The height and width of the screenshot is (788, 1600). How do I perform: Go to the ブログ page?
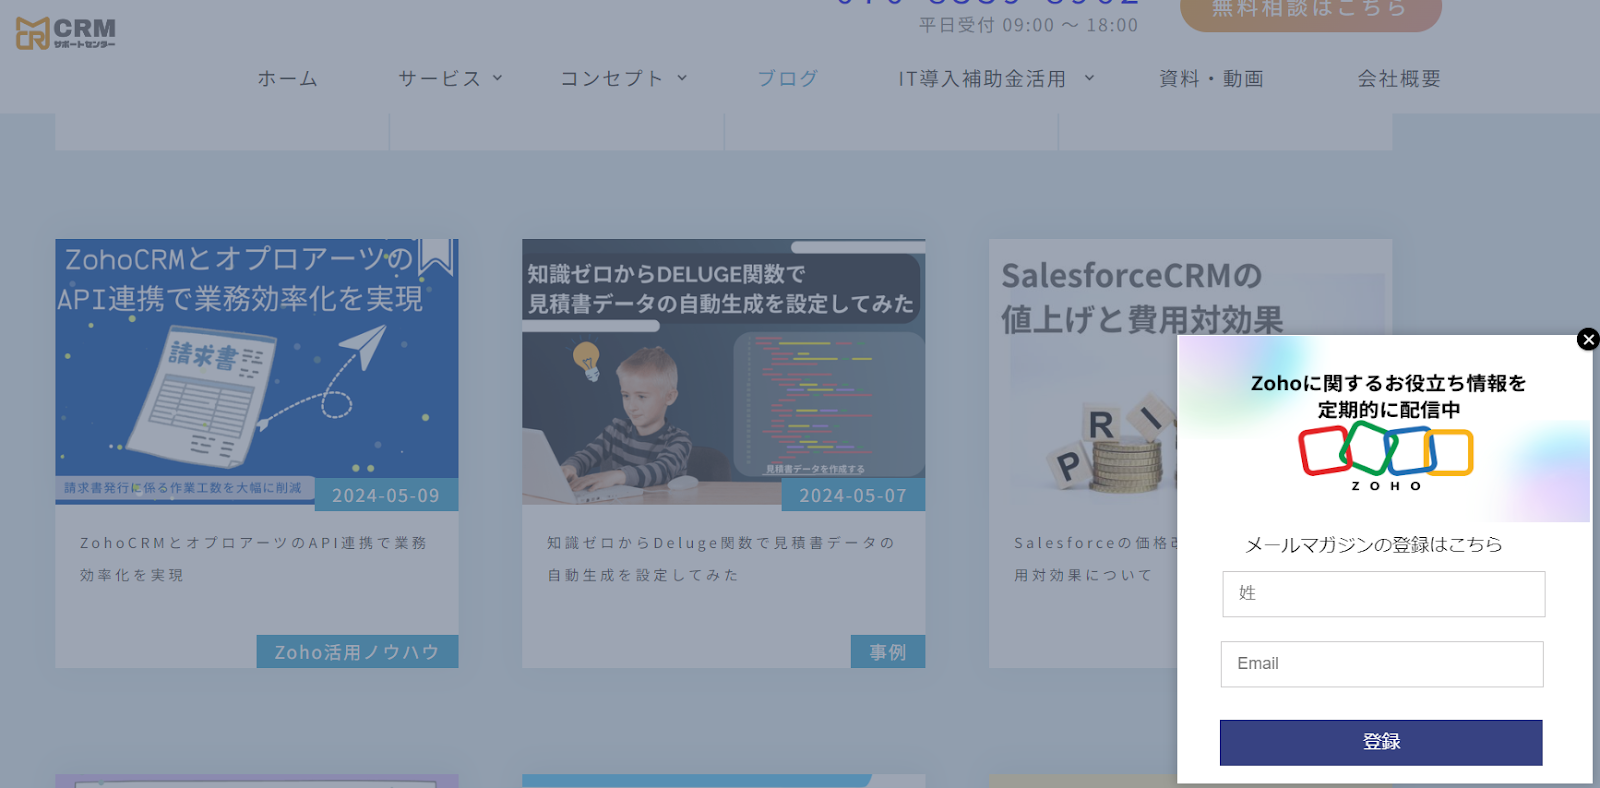click(788, 78)
